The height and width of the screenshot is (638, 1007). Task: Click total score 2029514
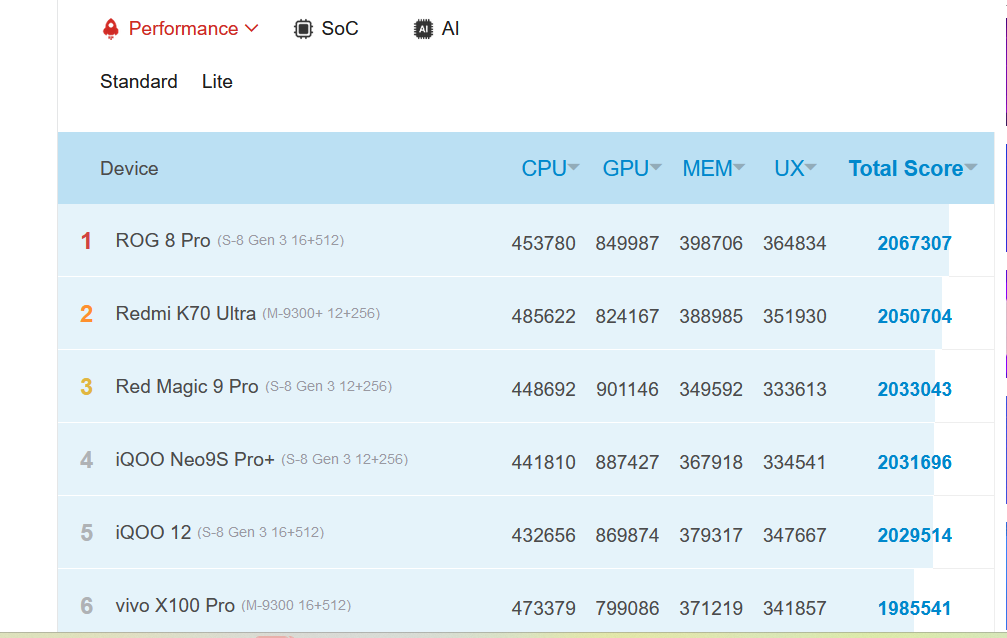coord(915,535)
